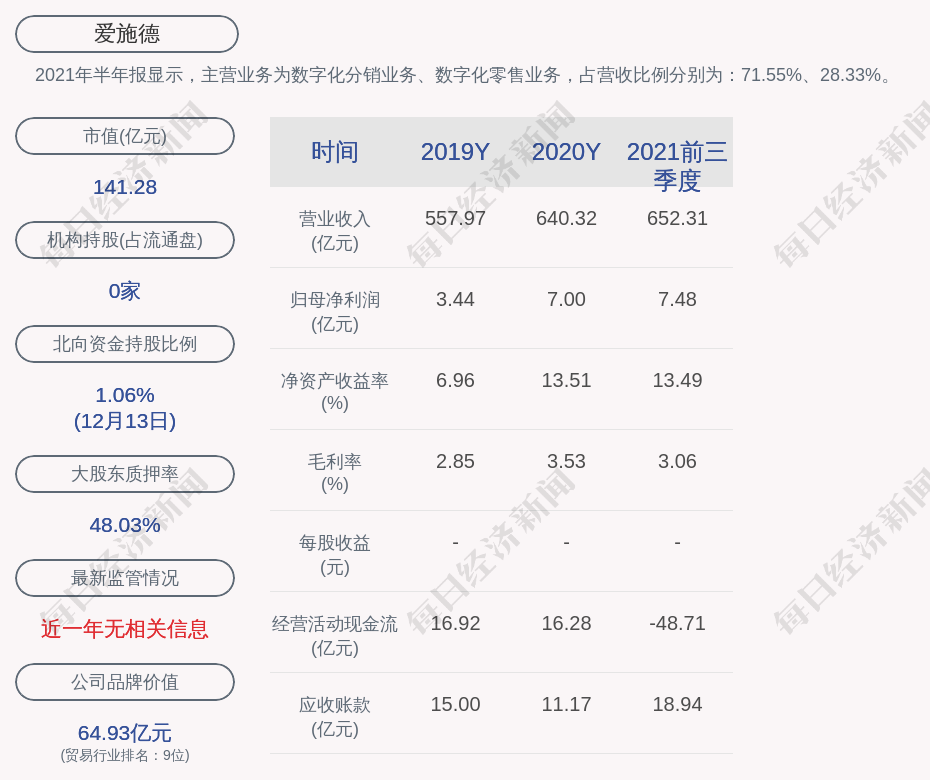Click the 大股东质押率 label pill
This screenshot has width=930, height=780.
(125, 473)
